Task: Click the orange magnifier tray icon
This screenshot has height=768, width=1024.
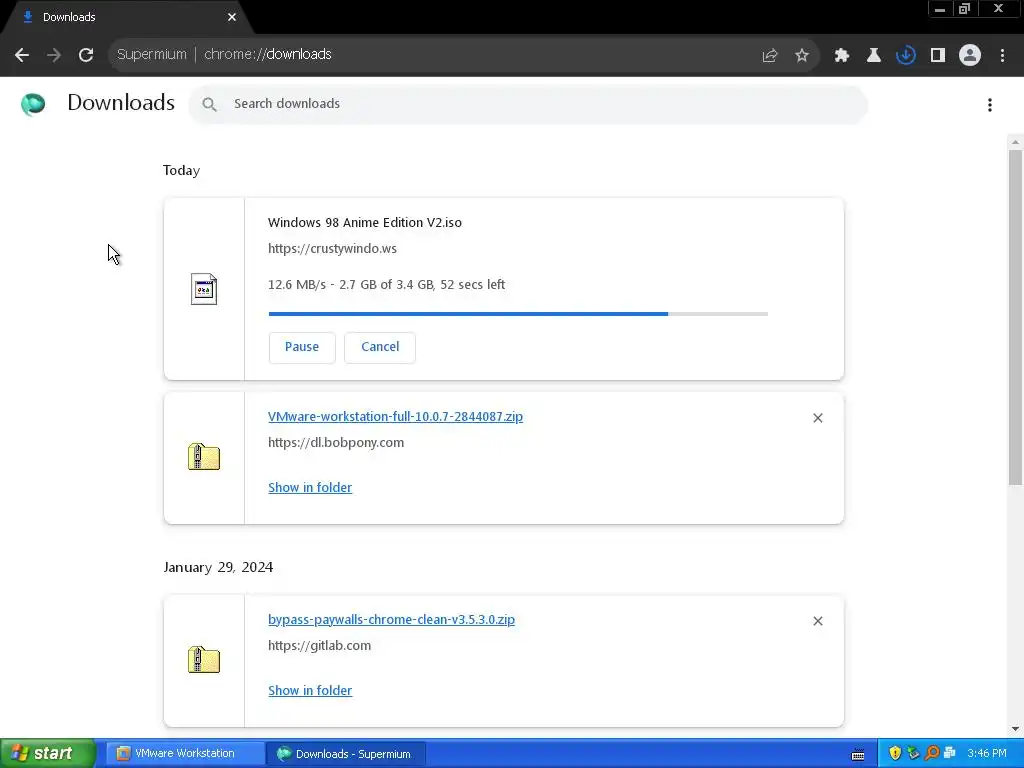Action: (x=932, y=753)
